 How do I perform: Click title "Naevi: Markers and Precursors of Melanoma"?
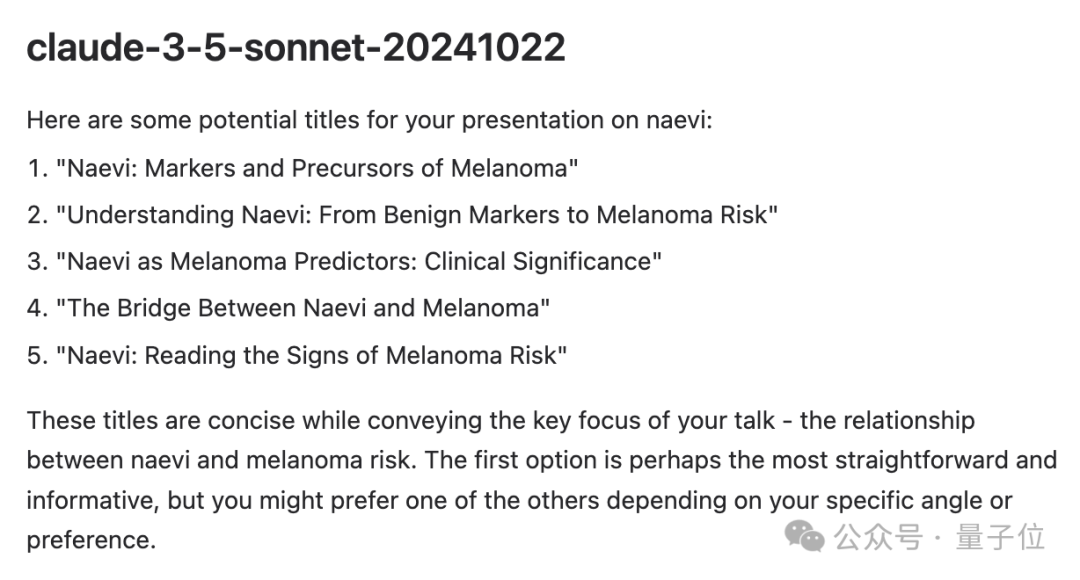coord(317,168)
